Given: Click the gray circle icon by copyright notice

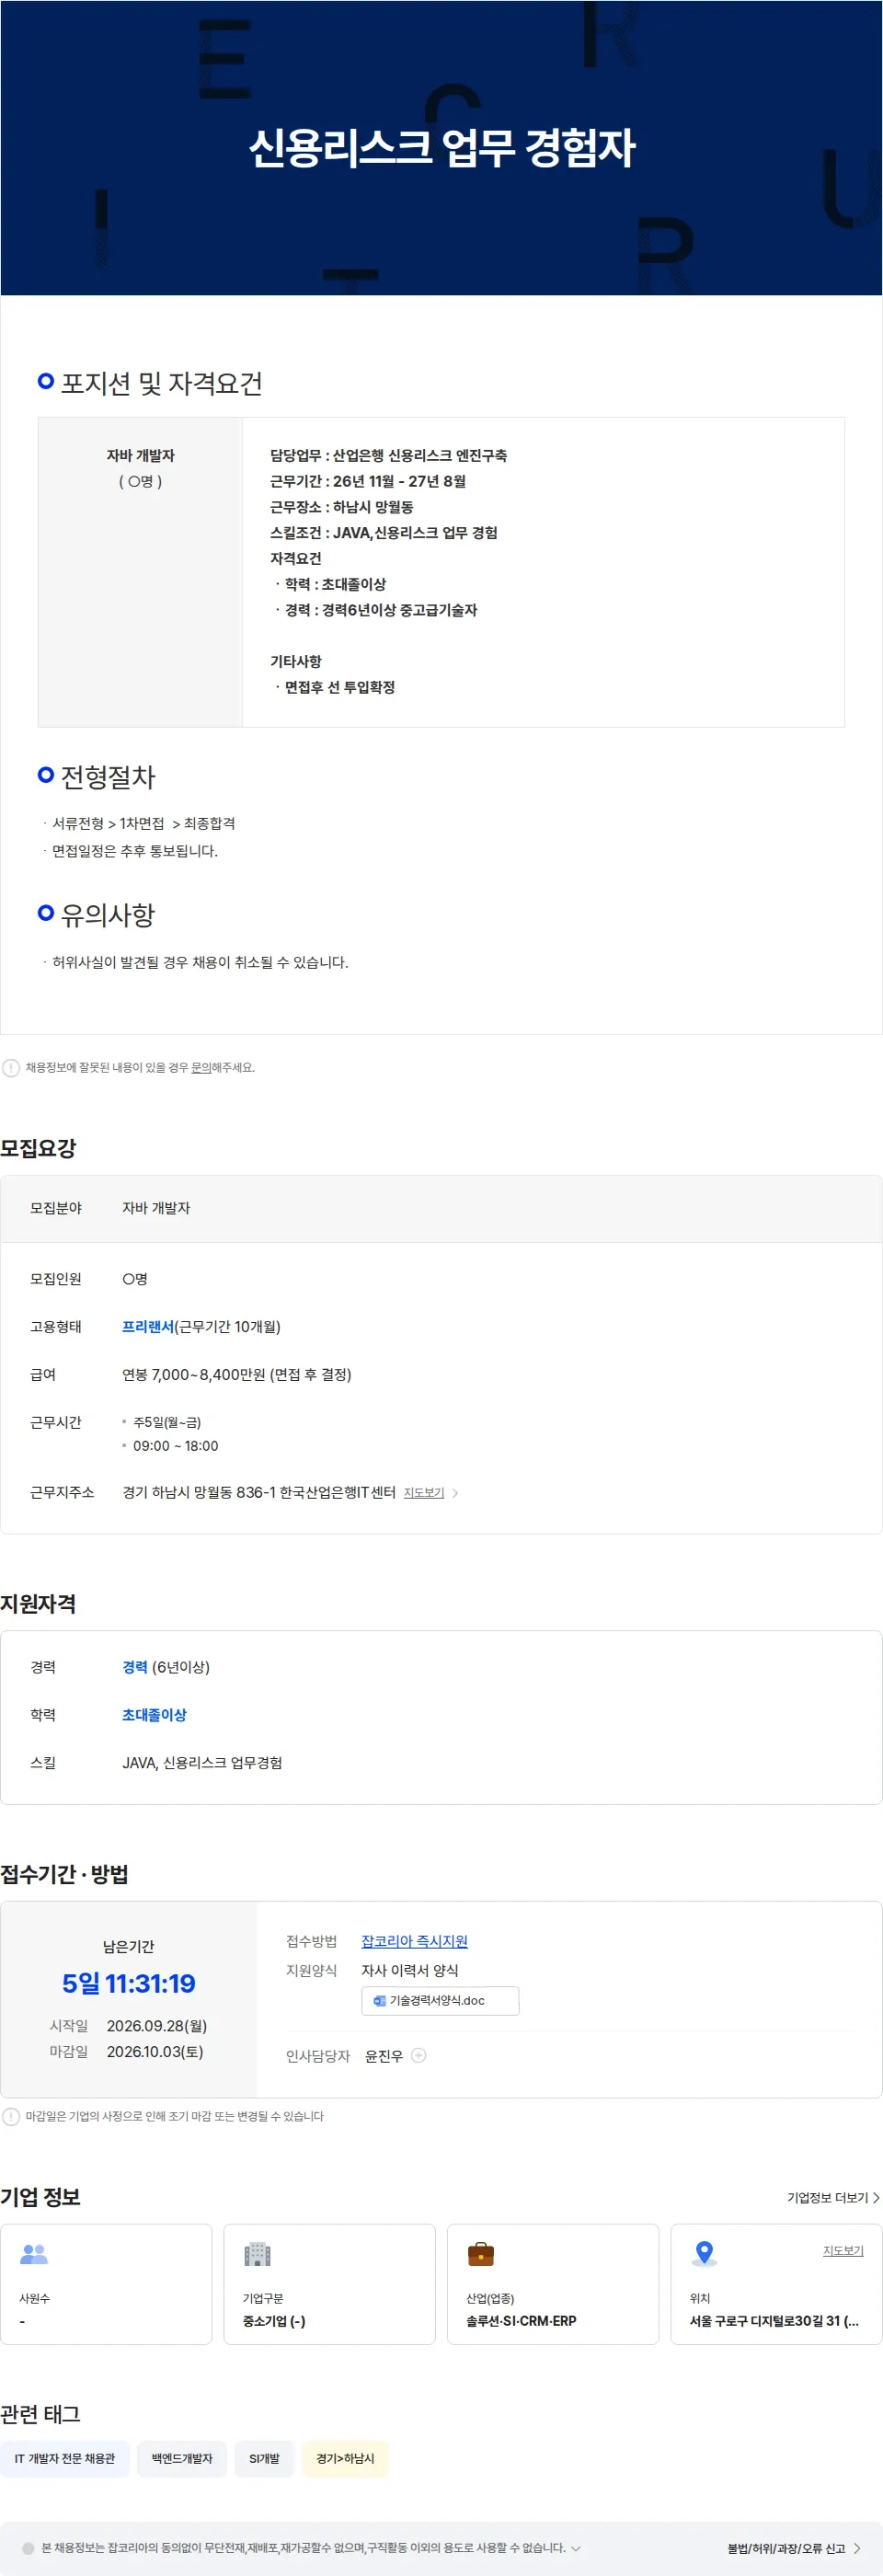Looking at the screenshot, I should [28, 2548].
